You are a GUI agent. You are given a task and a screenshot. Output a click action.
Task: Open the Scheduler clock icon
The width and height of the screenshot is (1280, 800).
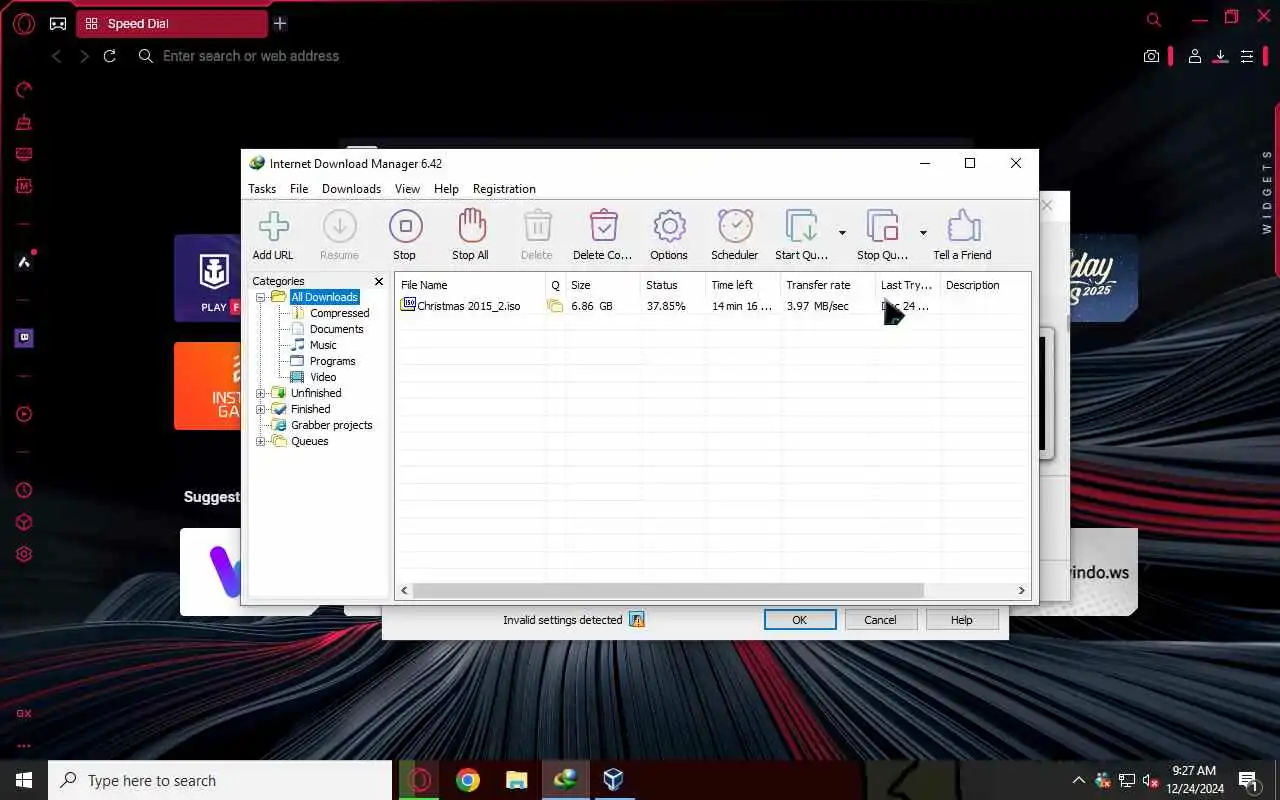[x=735, y=226]
